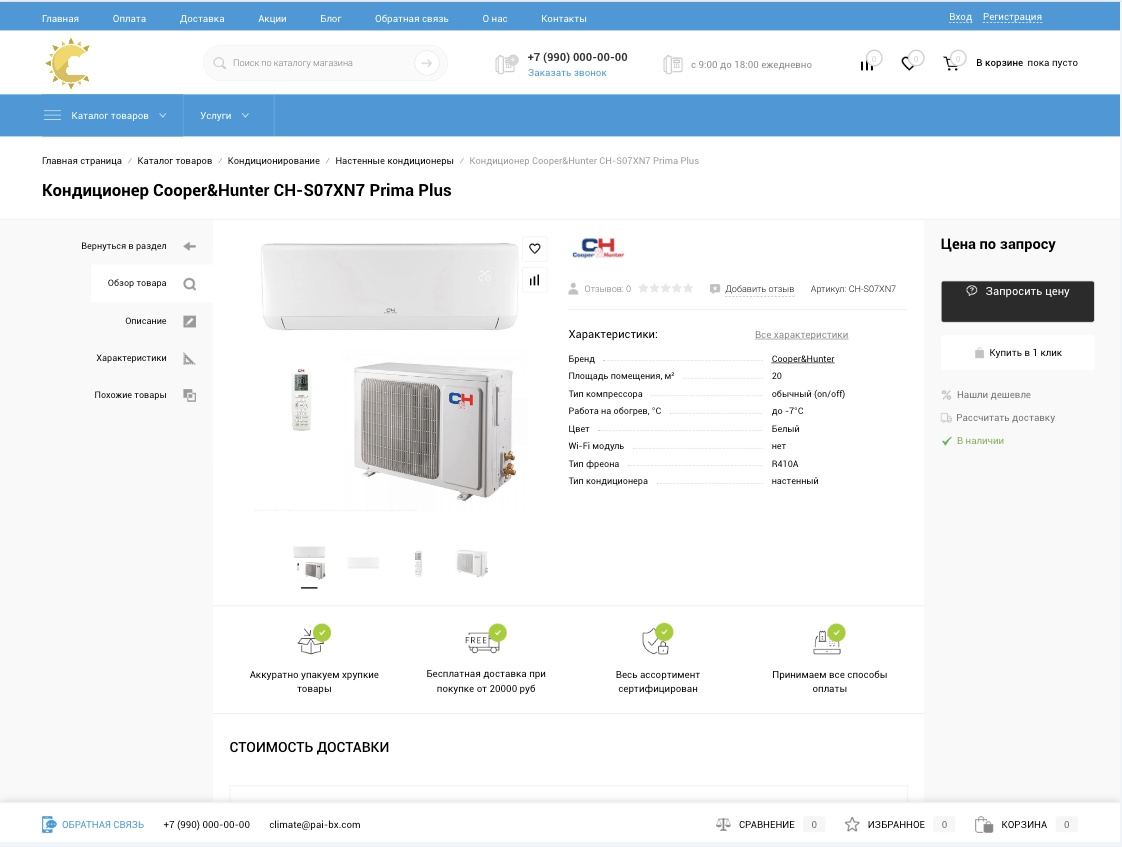Click Настенные кондиционеры breadcrumb
Image resolution: width=1122 pixels, height=847 pixels.
point(394,161)
